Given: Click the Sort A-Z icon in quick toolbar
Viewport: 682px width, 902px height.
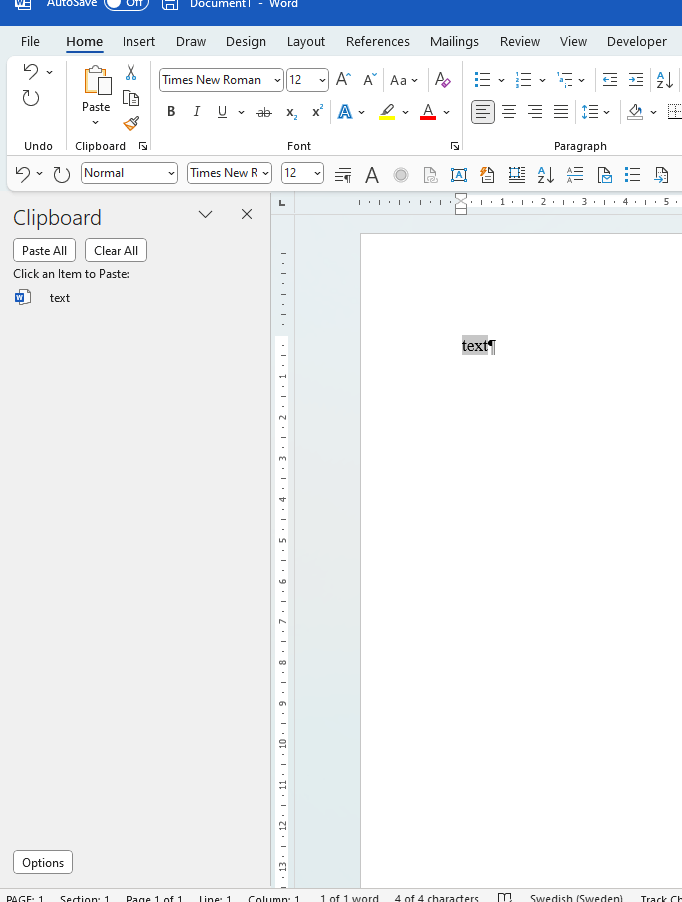Looking at the screenshot, I should click(545, 174).
